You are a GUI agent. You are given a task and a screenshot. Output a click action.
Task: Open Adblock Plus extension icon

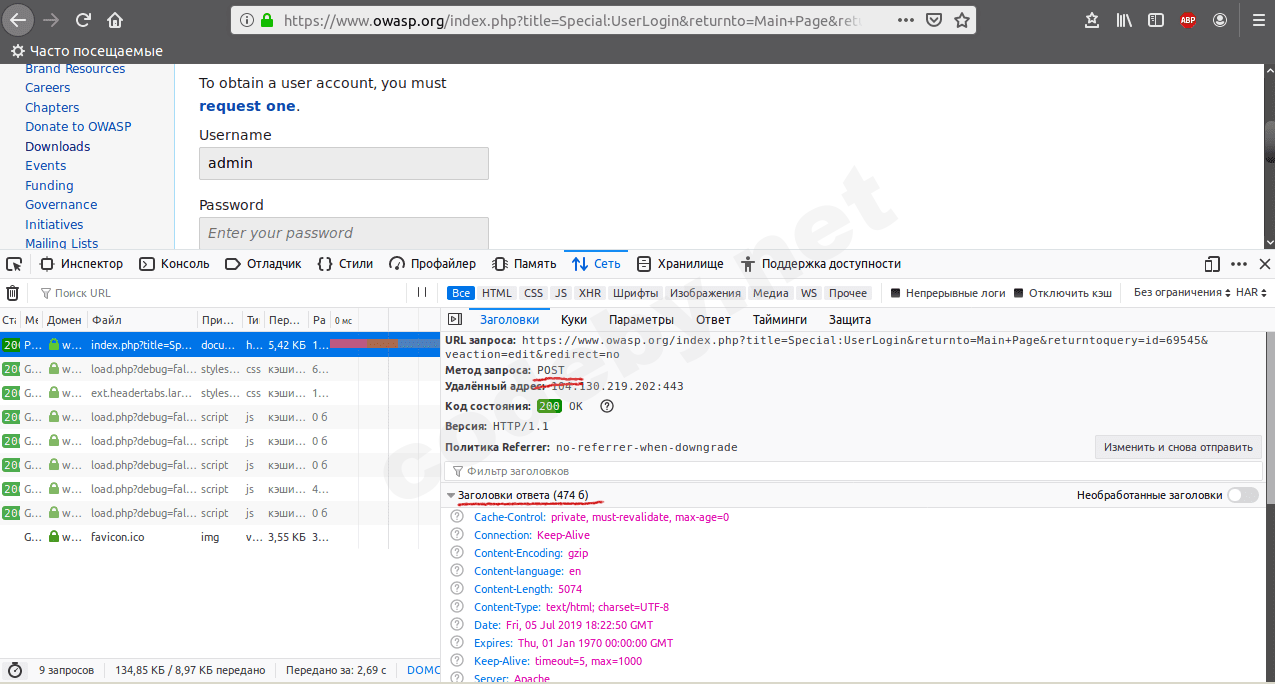(x=1187, y=20)
